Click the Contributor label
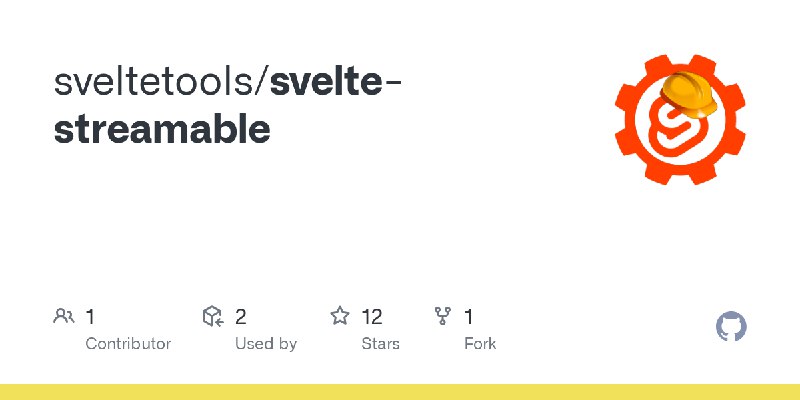 [128, 344]
